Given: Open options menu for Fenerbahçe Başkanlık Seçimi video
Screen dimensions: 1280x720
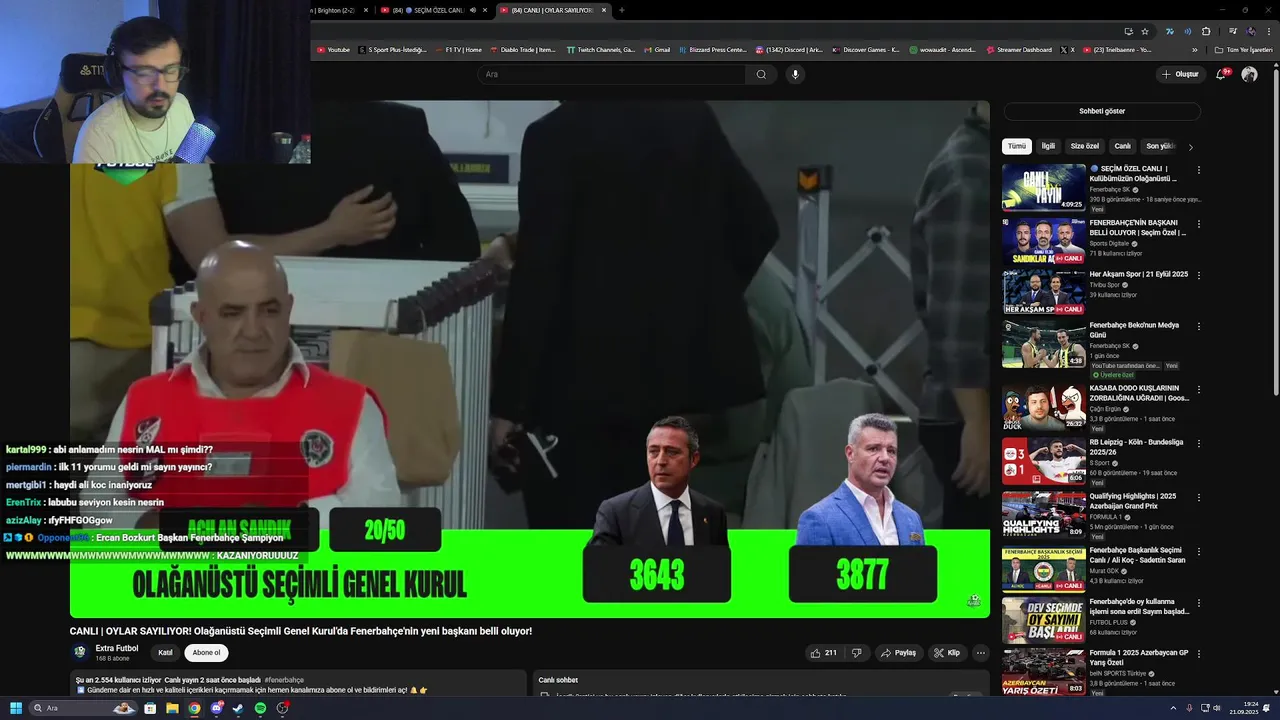Looking at the screenshot, I should tap(1198, 551).
